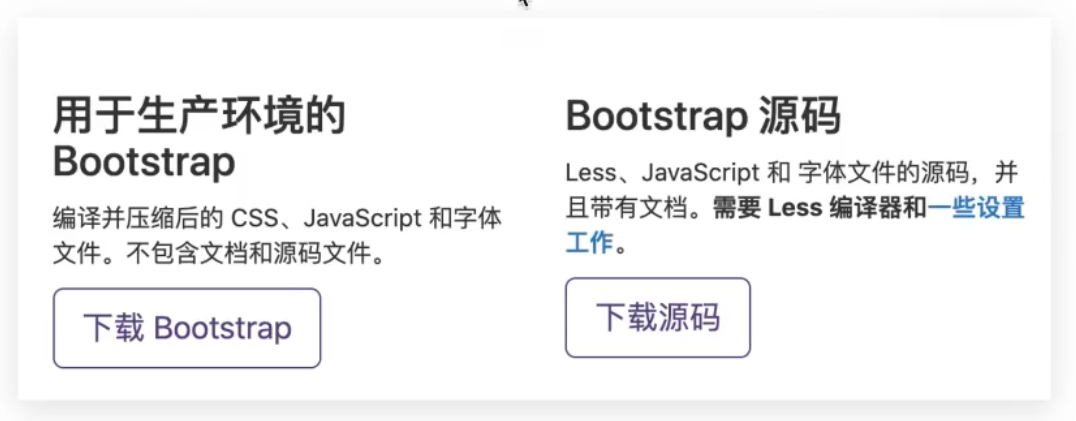Click the bold text 需要 Less 编译器和
The width and height of the screenshot is (1076, 421).
(820, 208)
